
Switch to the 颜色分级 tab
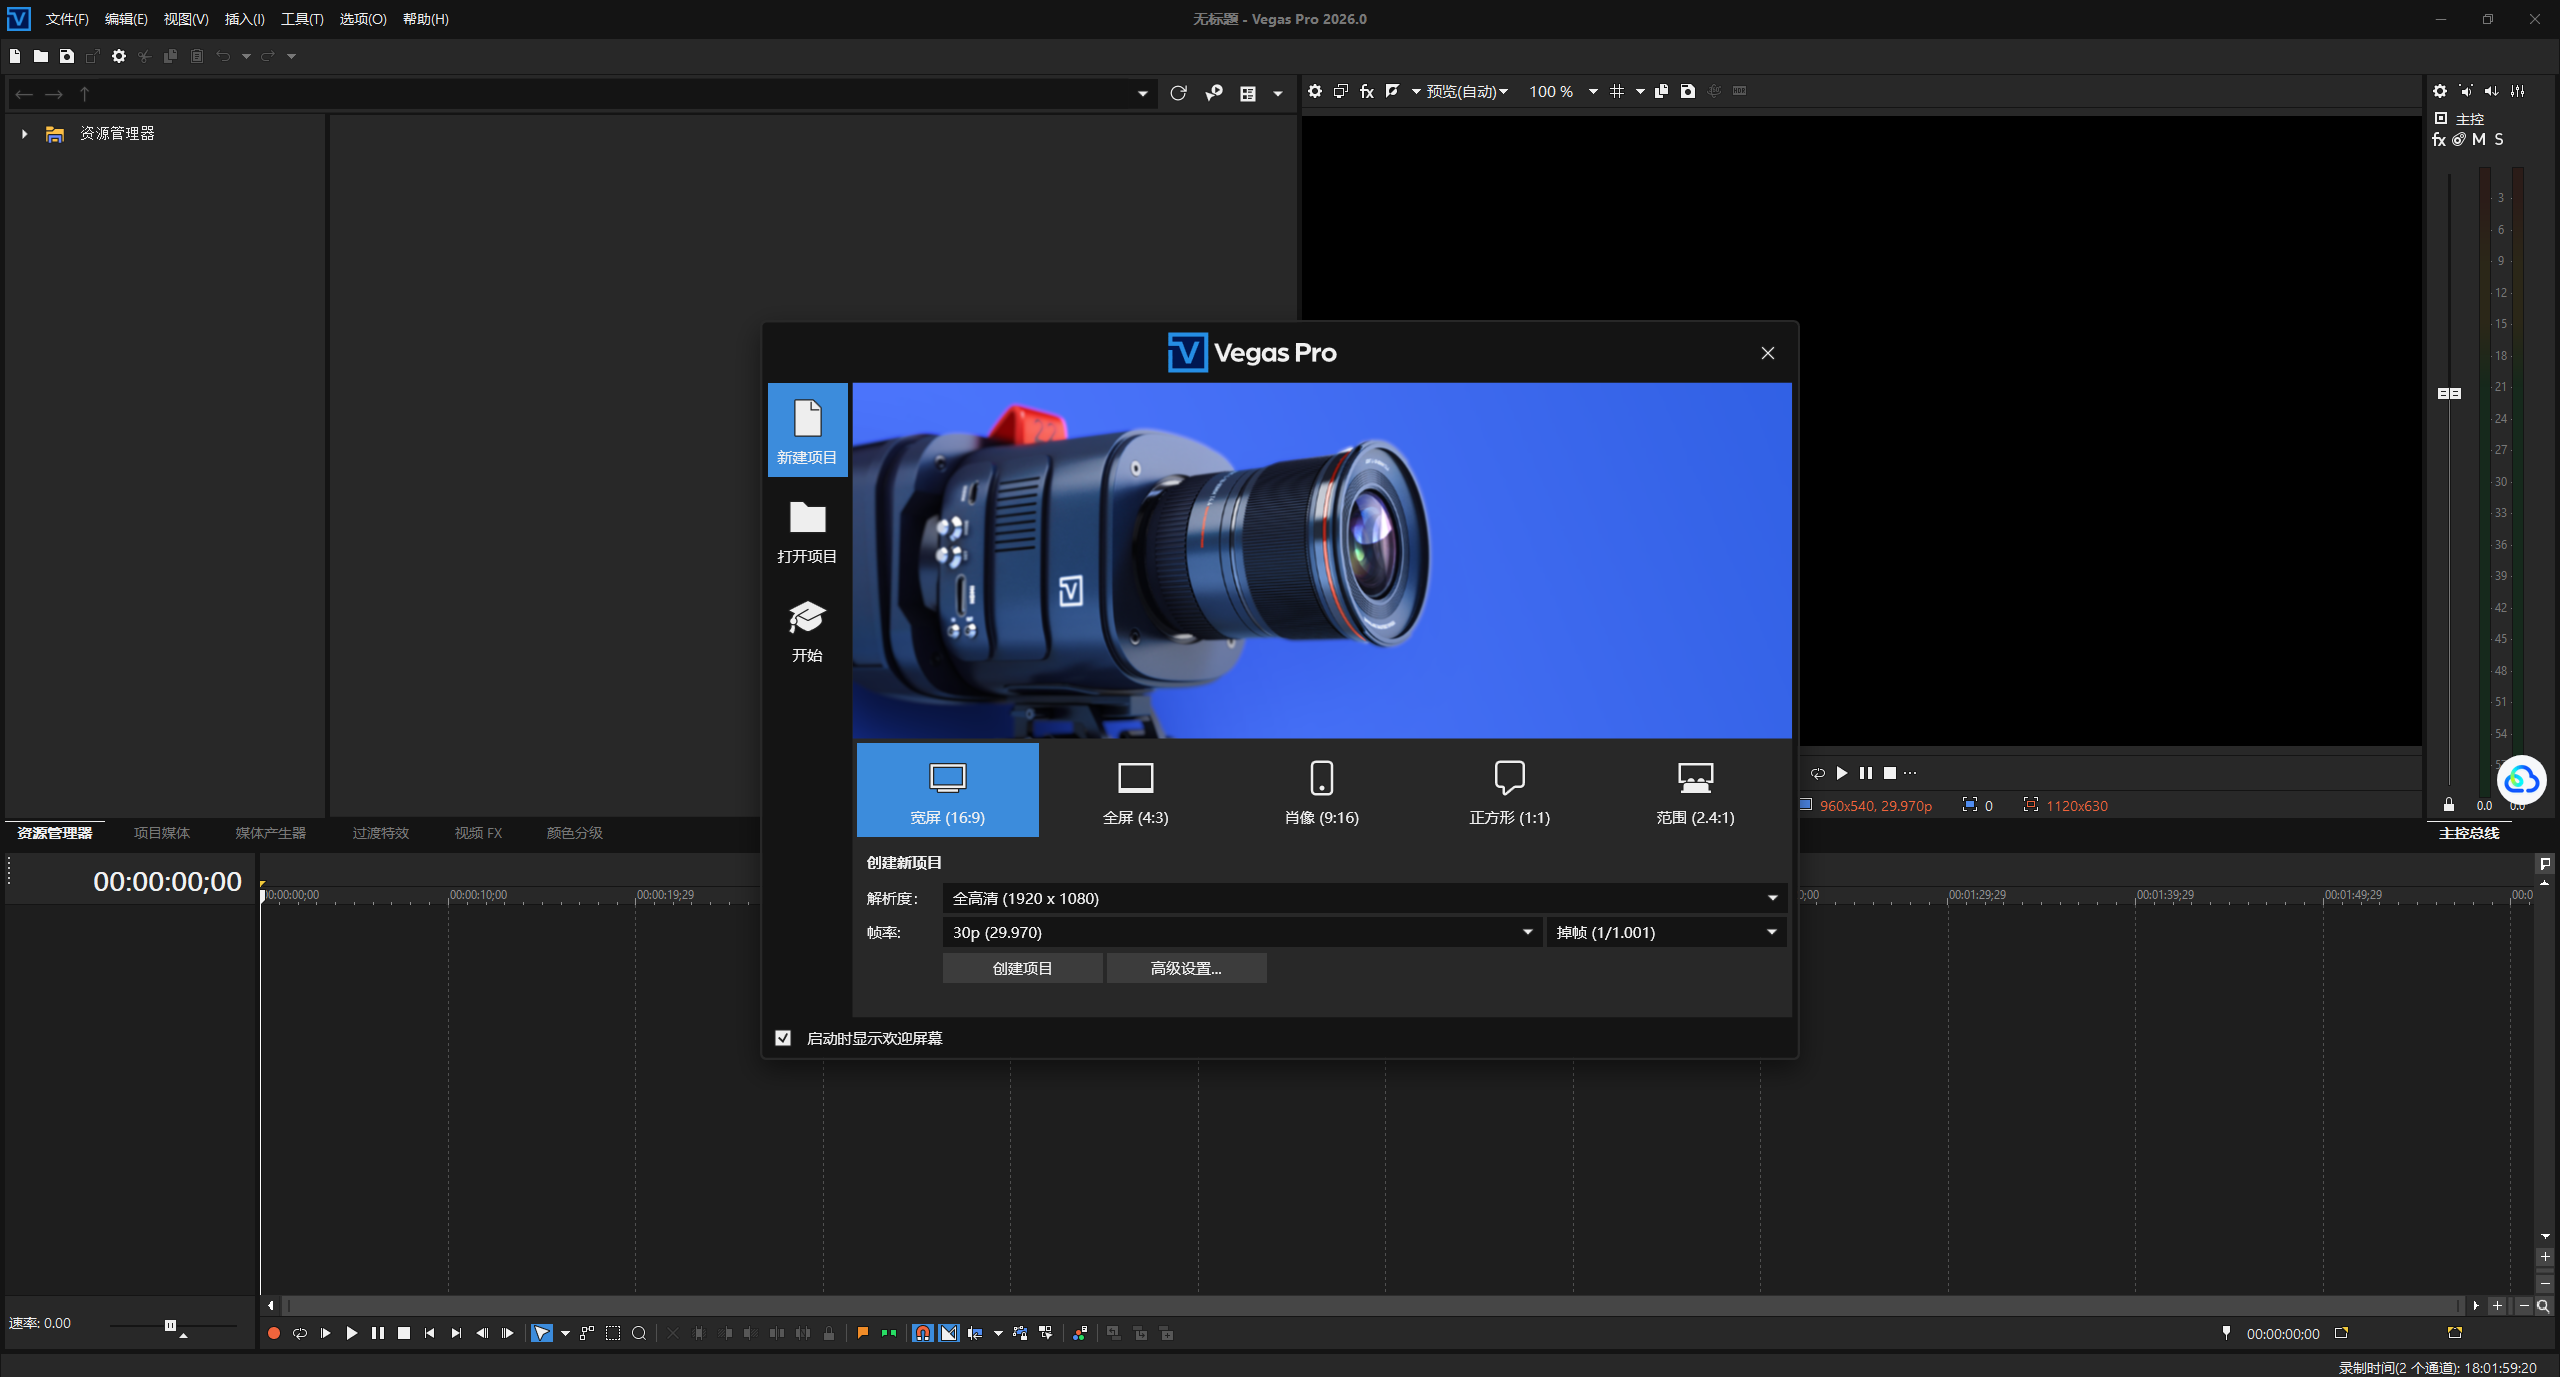[x=575, y=833]
